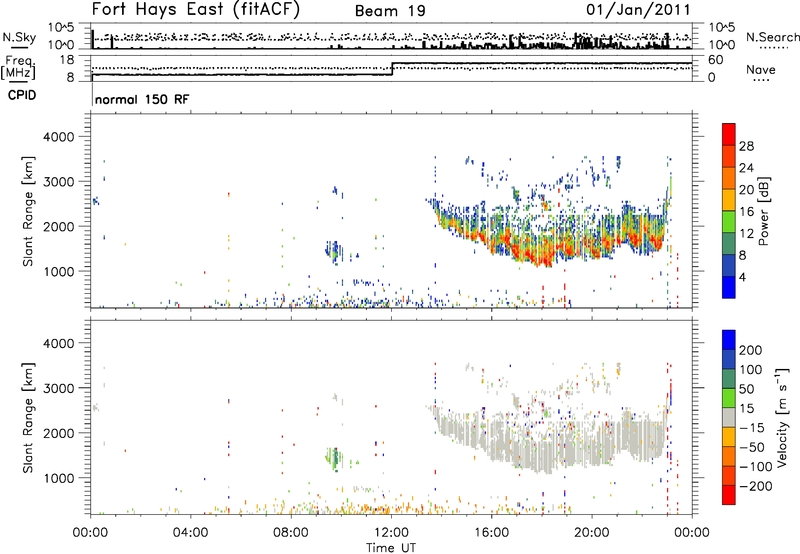Click the '28' Power colorbar tick

[746, 146]
